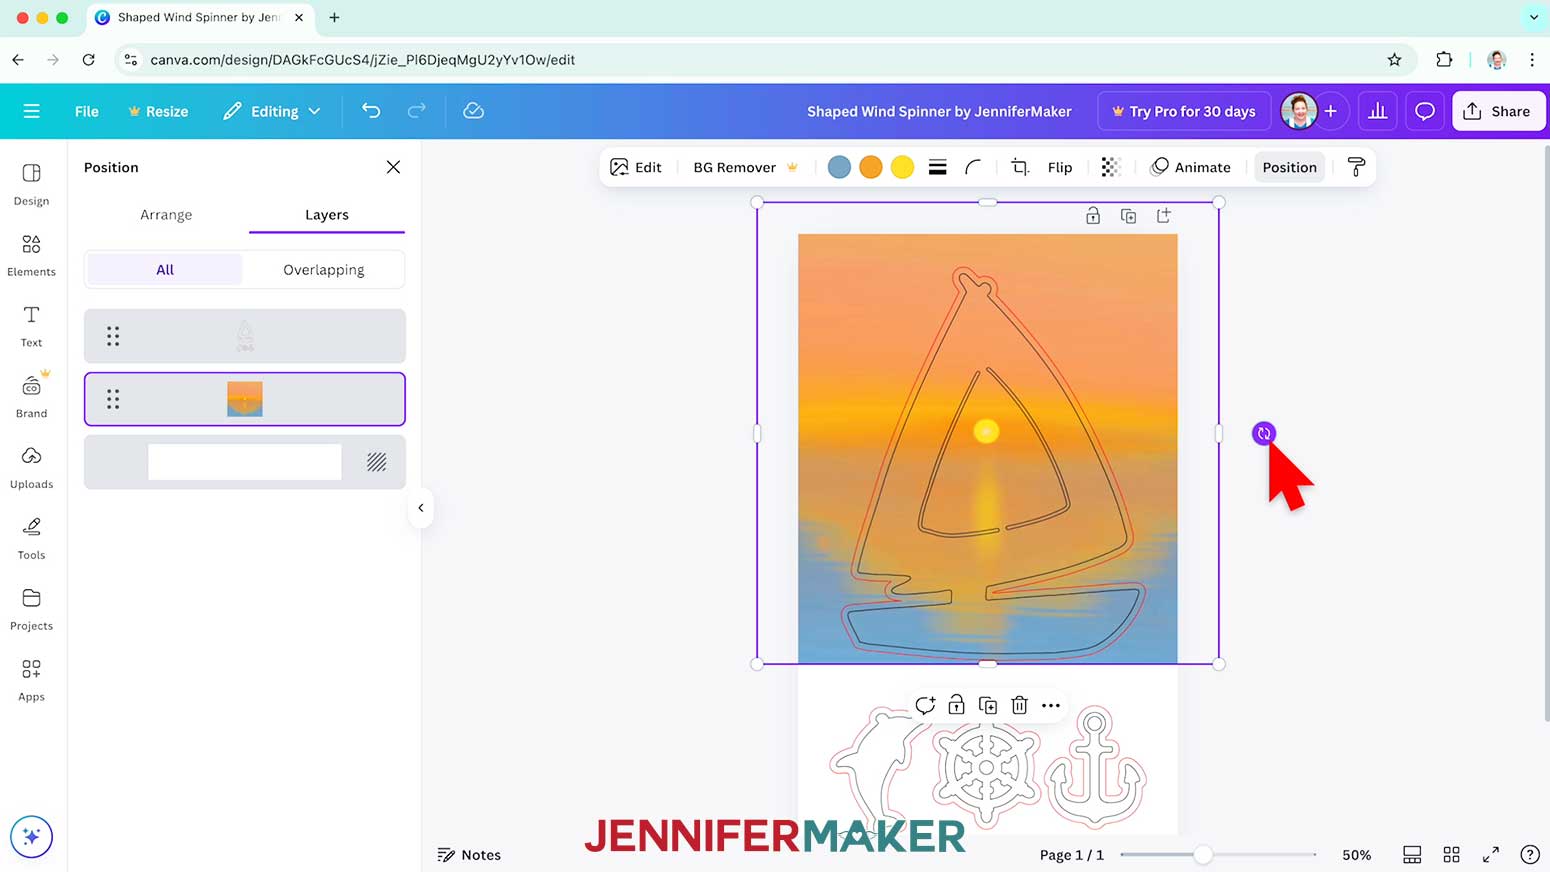Click Edit in the image toolbar

pos(636,167)
